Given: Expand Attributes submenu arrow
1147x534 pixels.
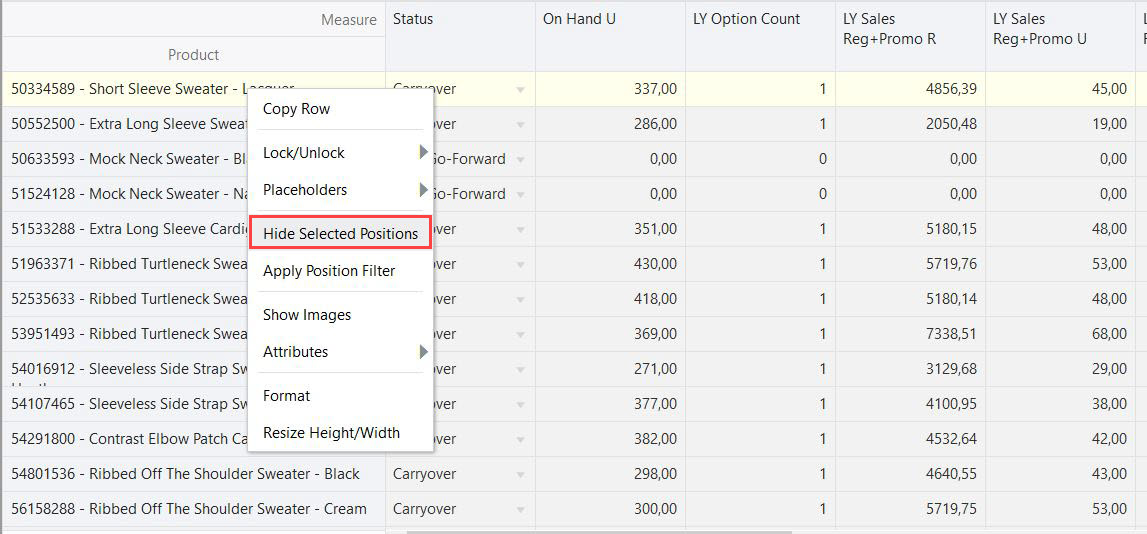Looking at the screenshot, I should [x=423, y=352].
